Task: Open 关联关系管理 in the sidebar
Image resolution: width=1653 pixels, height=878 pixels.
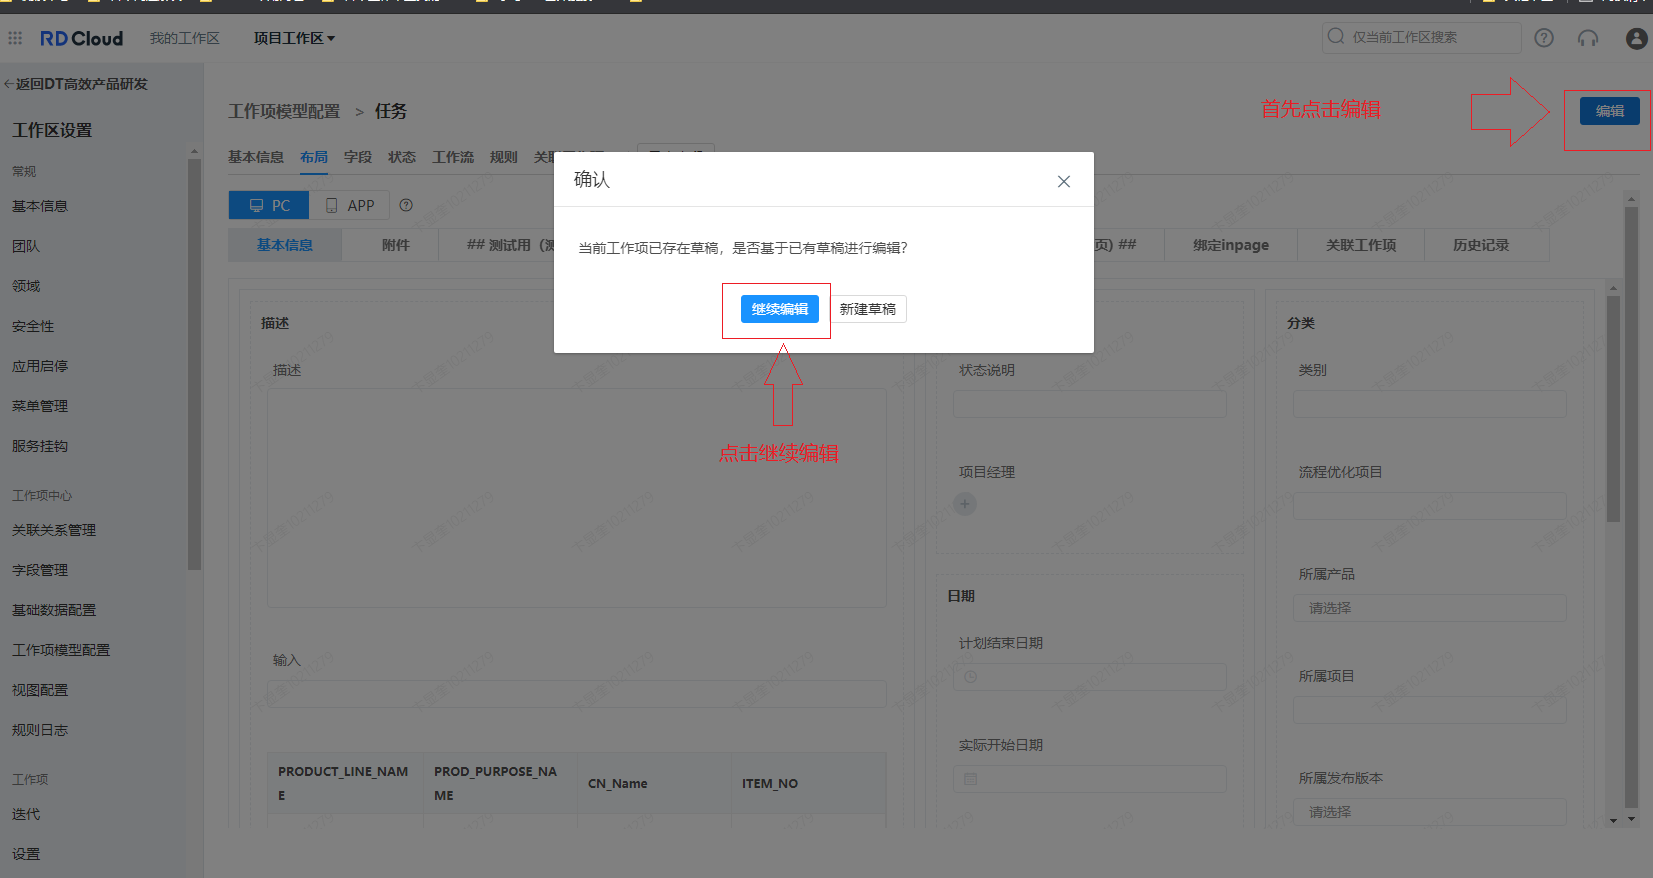Action: [54, 530]
